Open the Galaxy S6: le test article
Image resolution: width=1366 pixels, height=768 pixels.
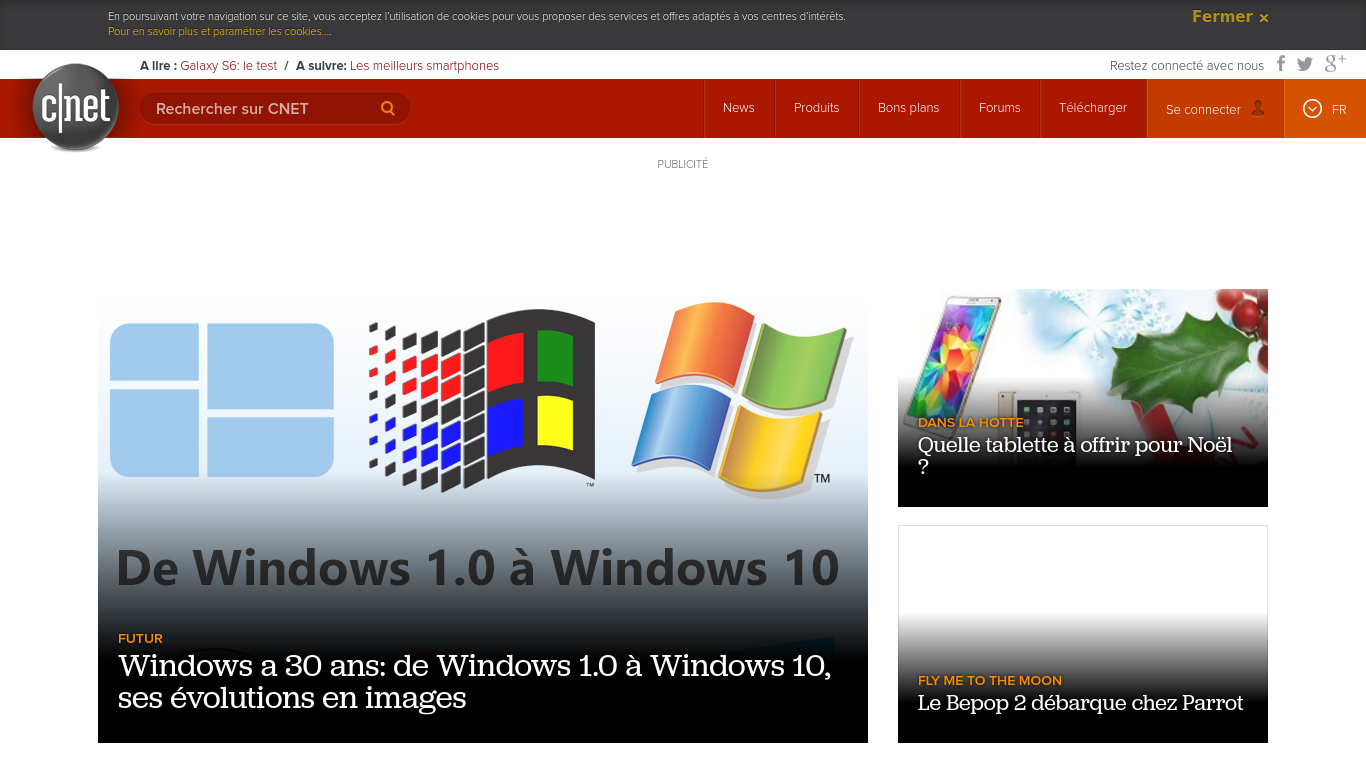point(229,65)
